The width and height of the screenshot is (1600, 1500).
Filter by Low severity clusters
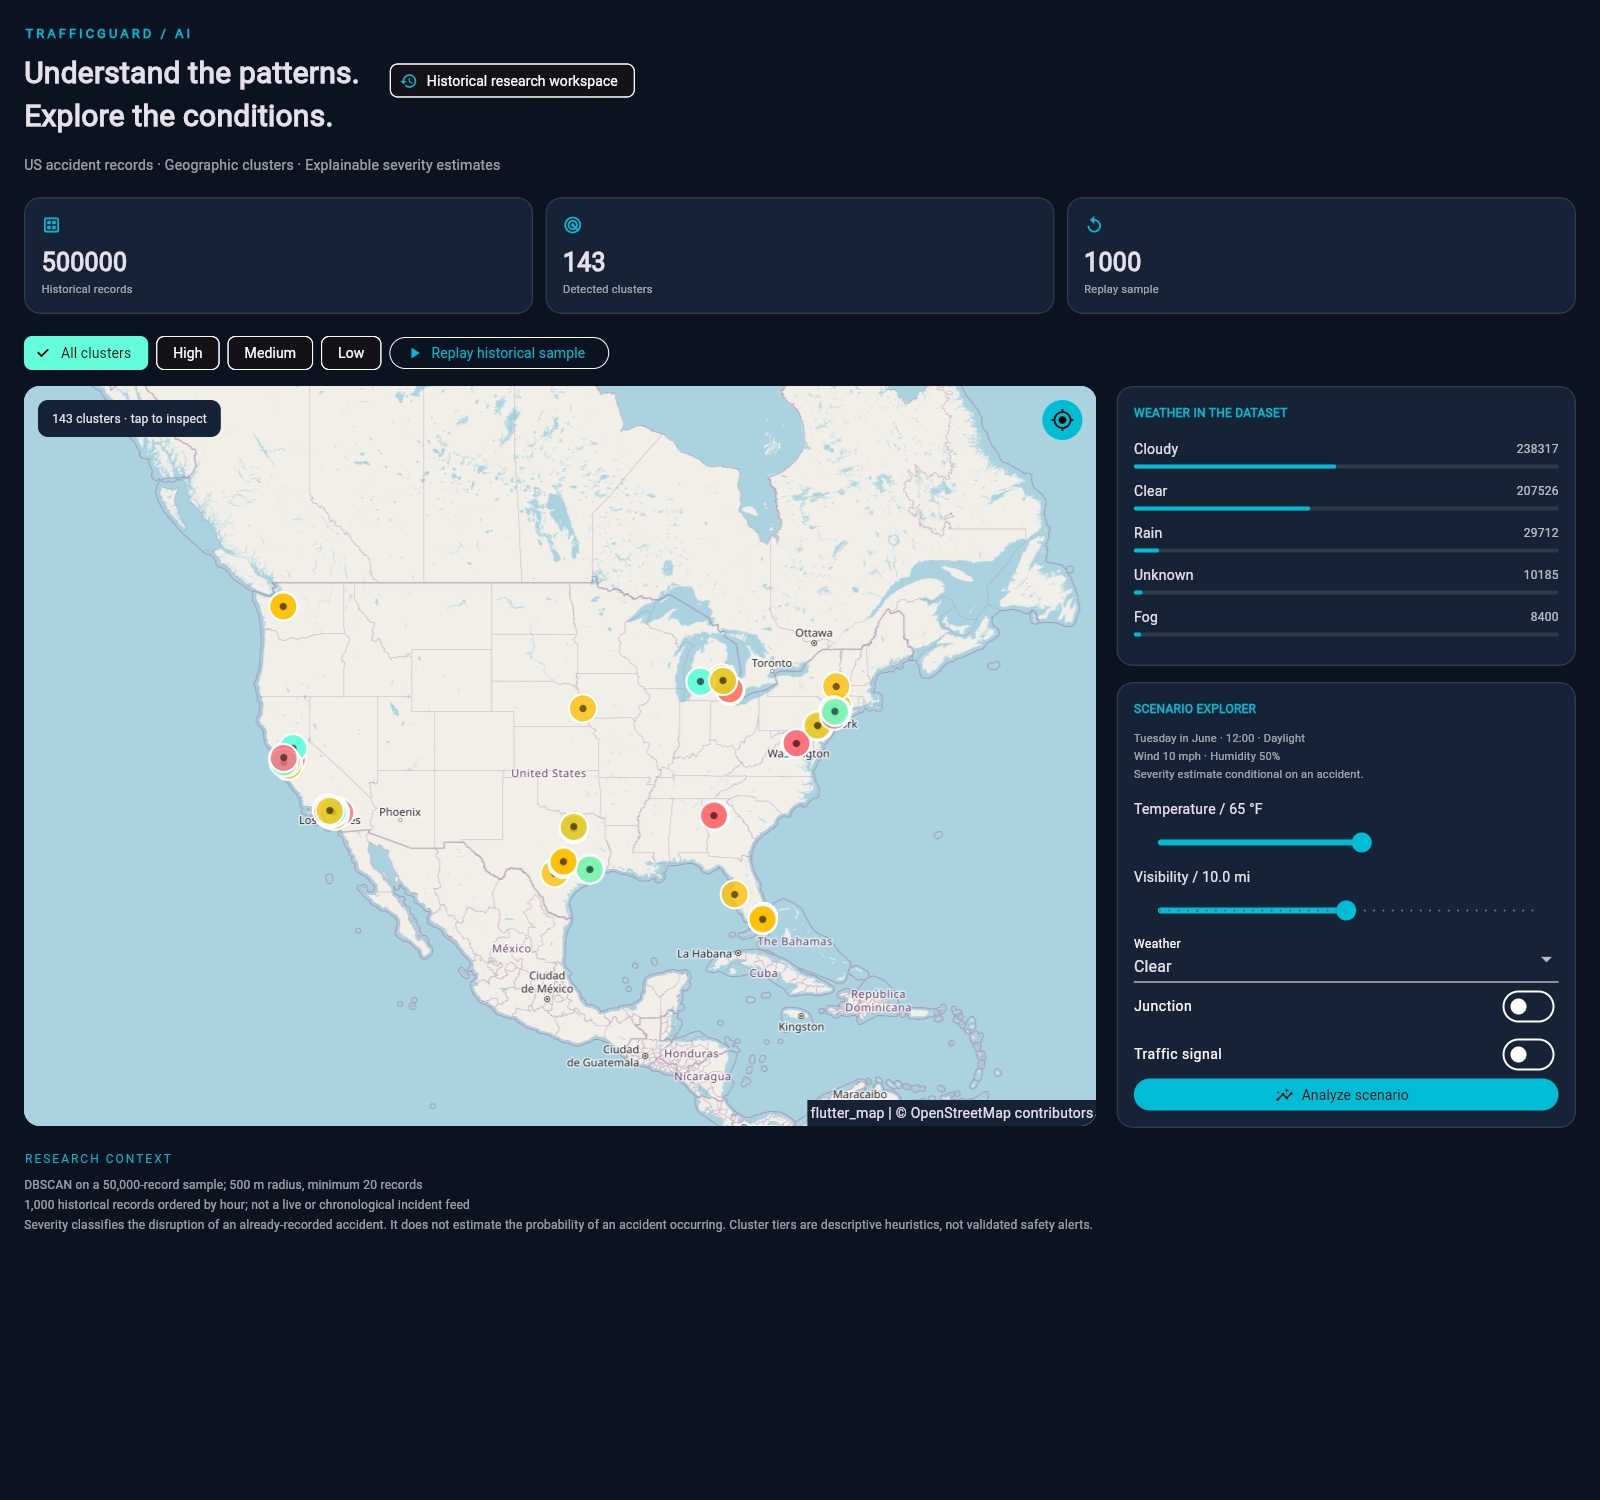coord(351,353)
